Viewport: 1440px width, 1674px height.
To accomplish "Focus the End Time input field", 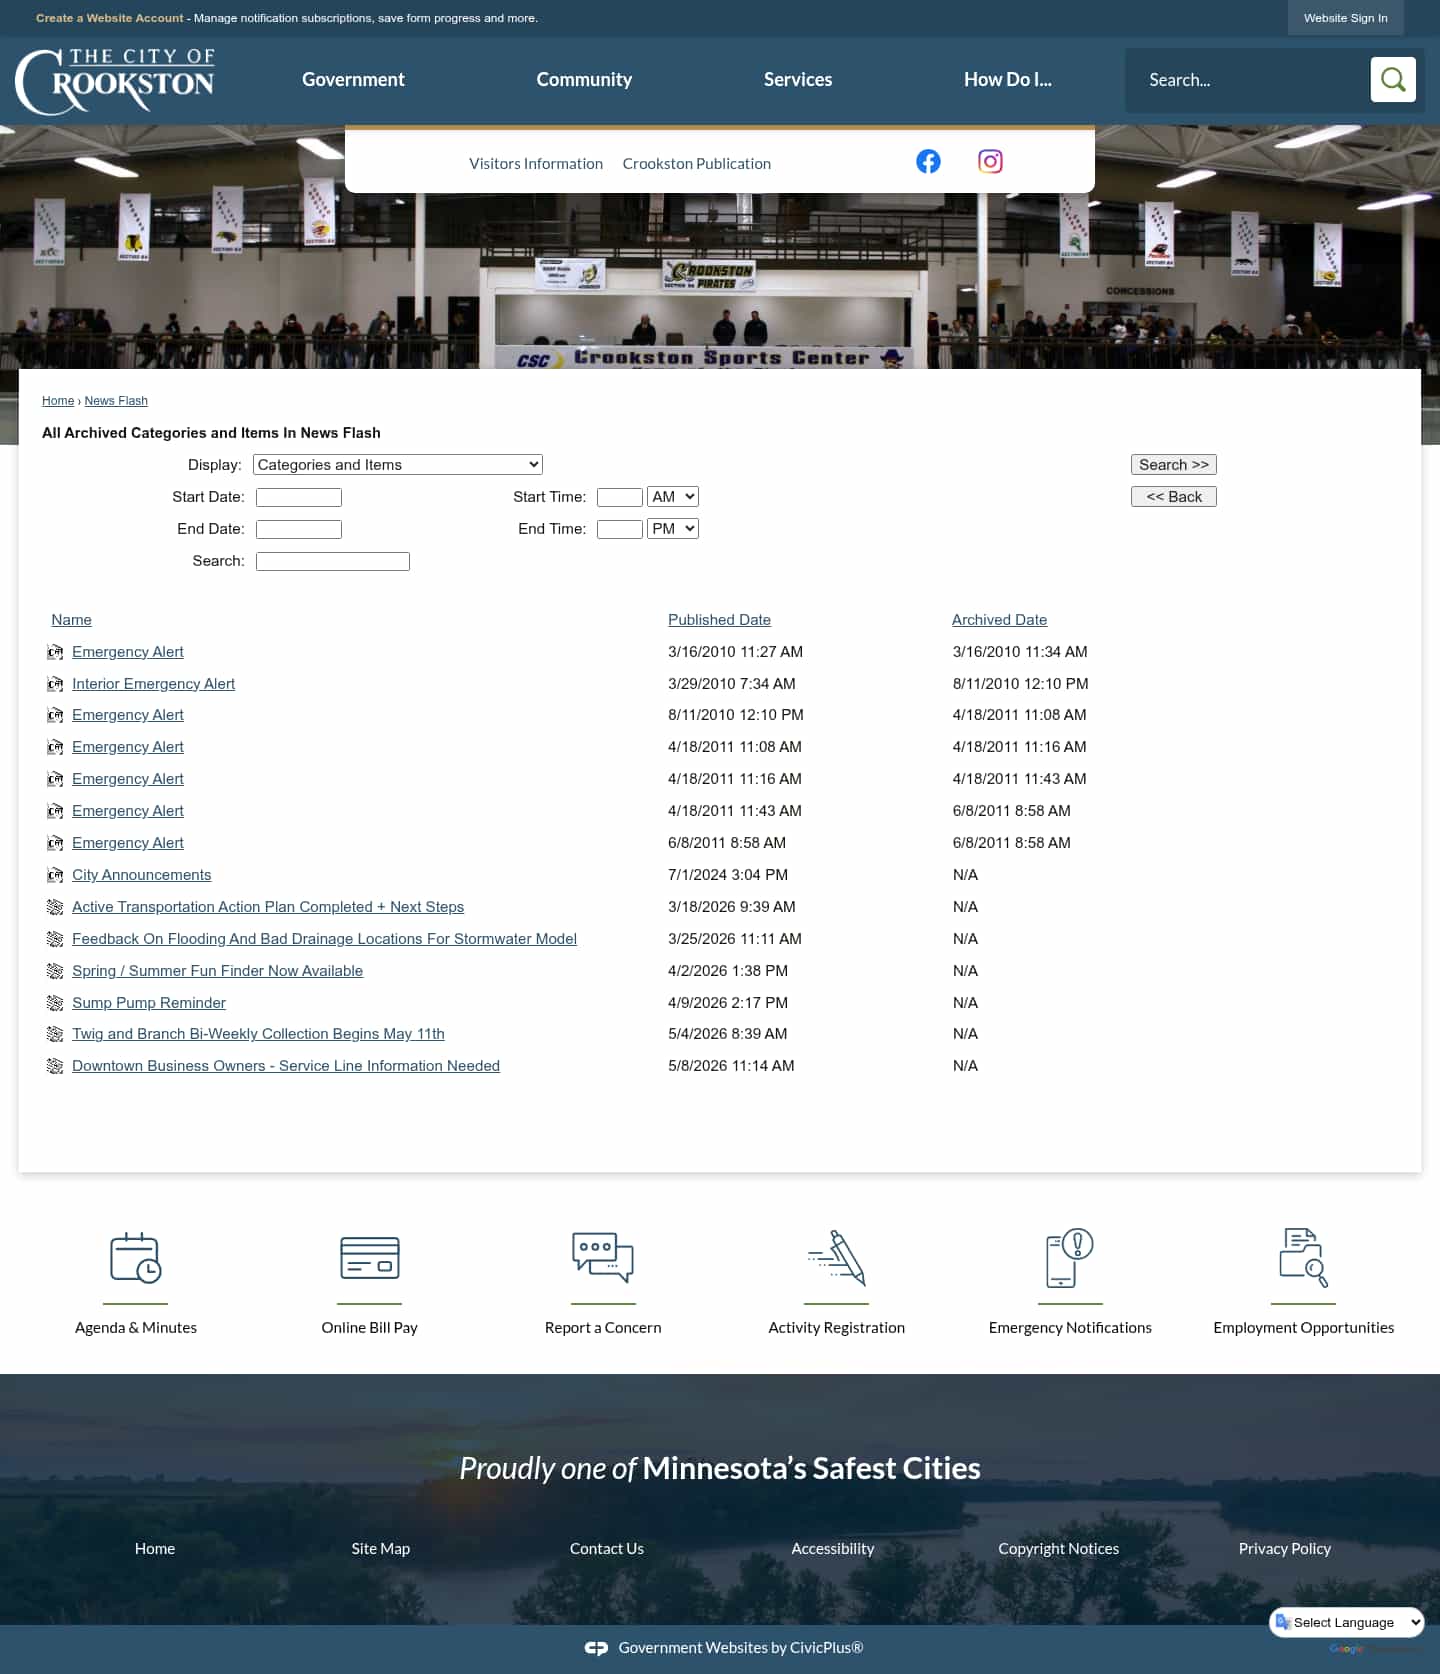I will click(620, 529).
